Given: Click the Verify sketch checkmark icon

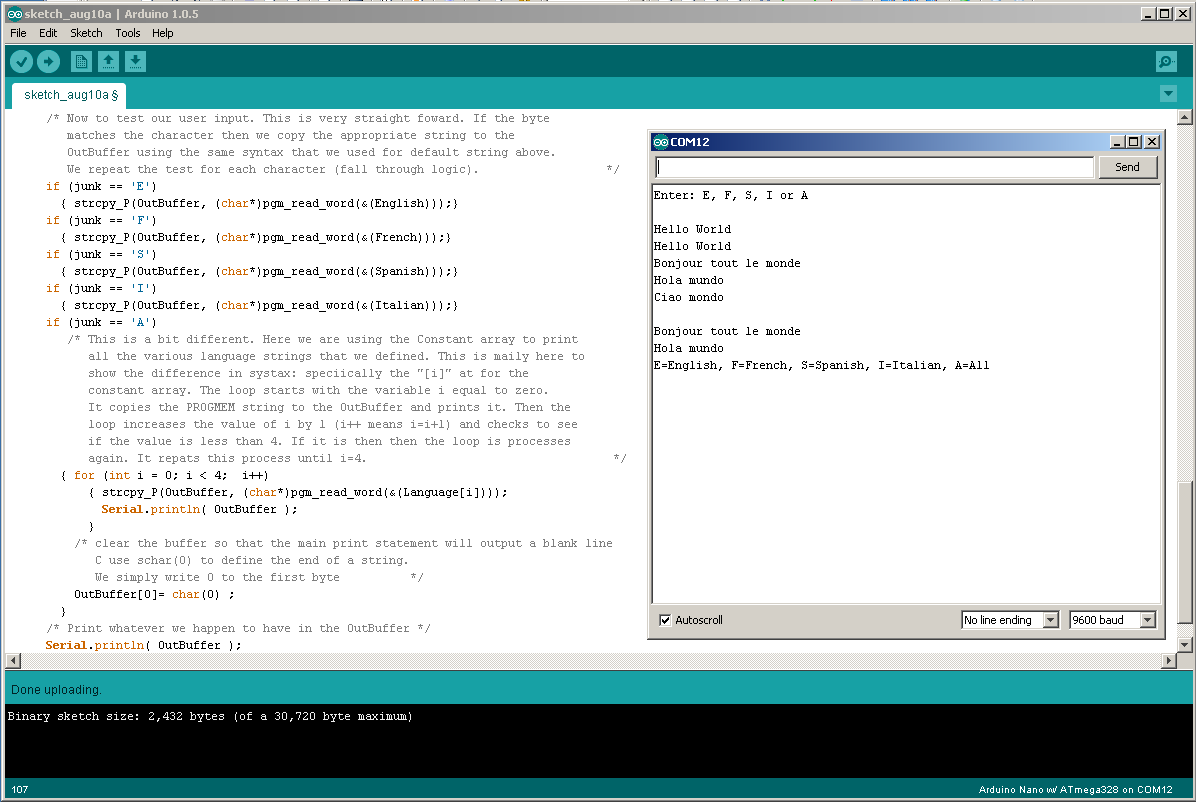Looking at the screenshot, I should coord(21,61).
